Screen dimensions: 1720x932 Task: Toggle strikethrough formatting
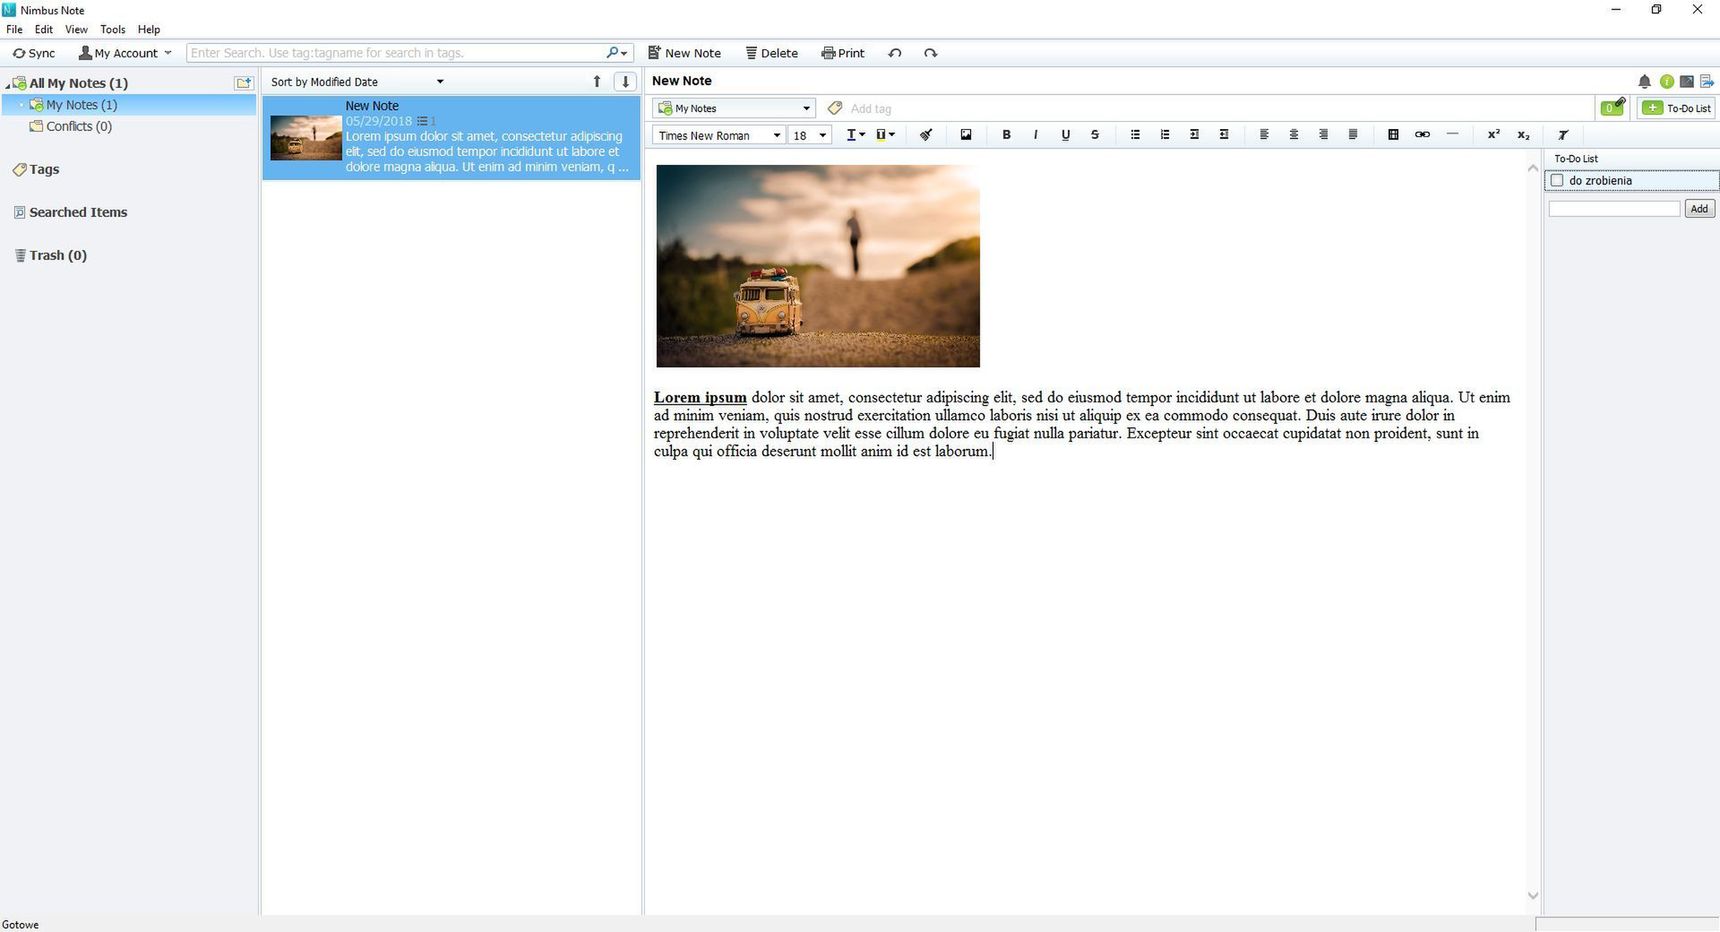pyautogui.click(x=1095, y=135)
